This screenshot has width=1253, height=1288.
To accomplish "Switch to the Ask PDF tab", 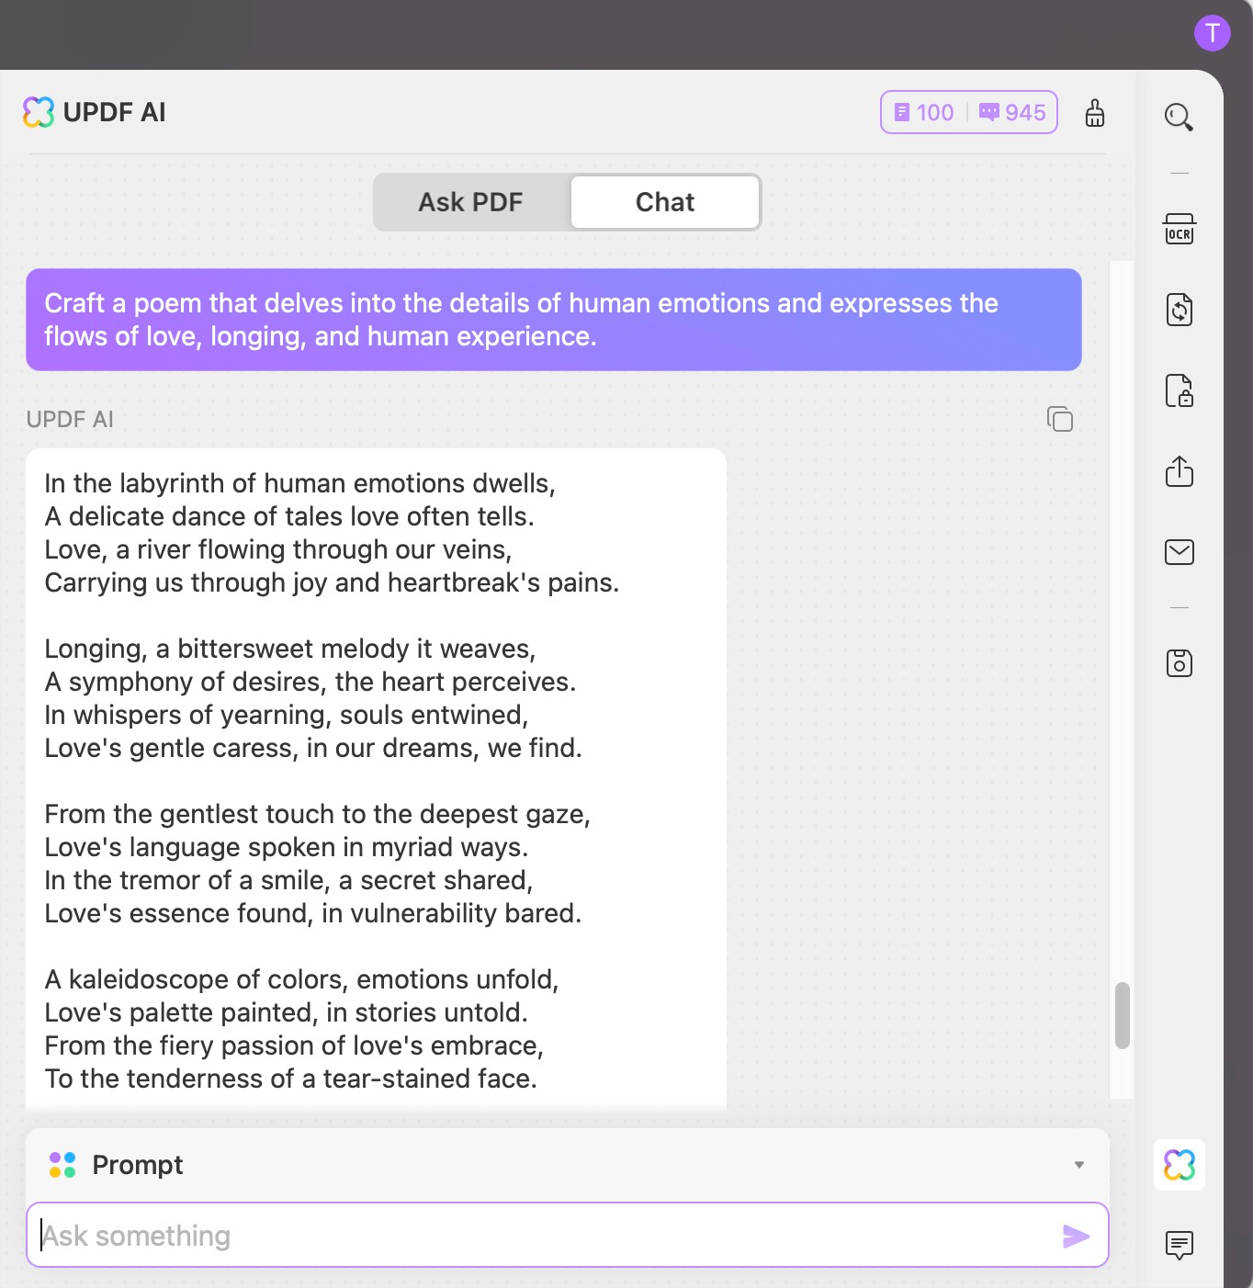I will coord(470,202).
